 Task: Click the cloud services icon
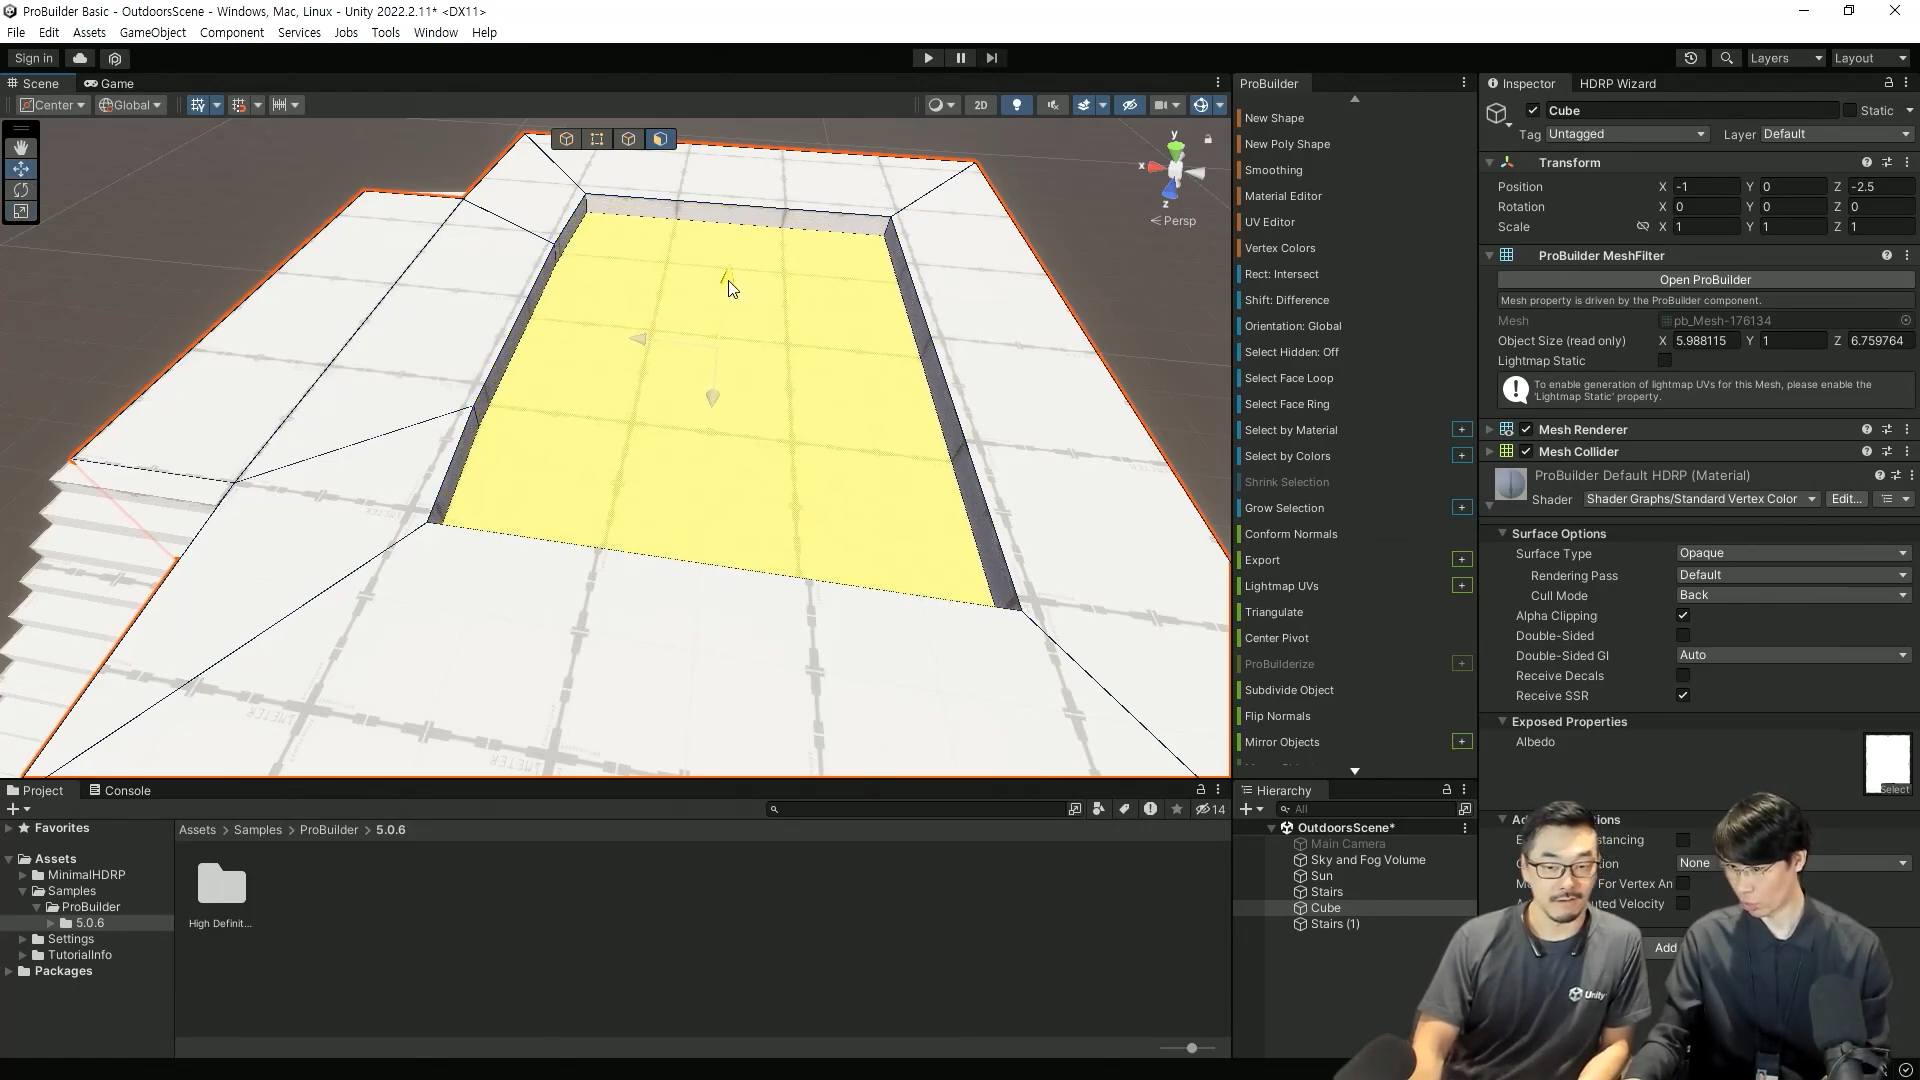coord(80,58)
